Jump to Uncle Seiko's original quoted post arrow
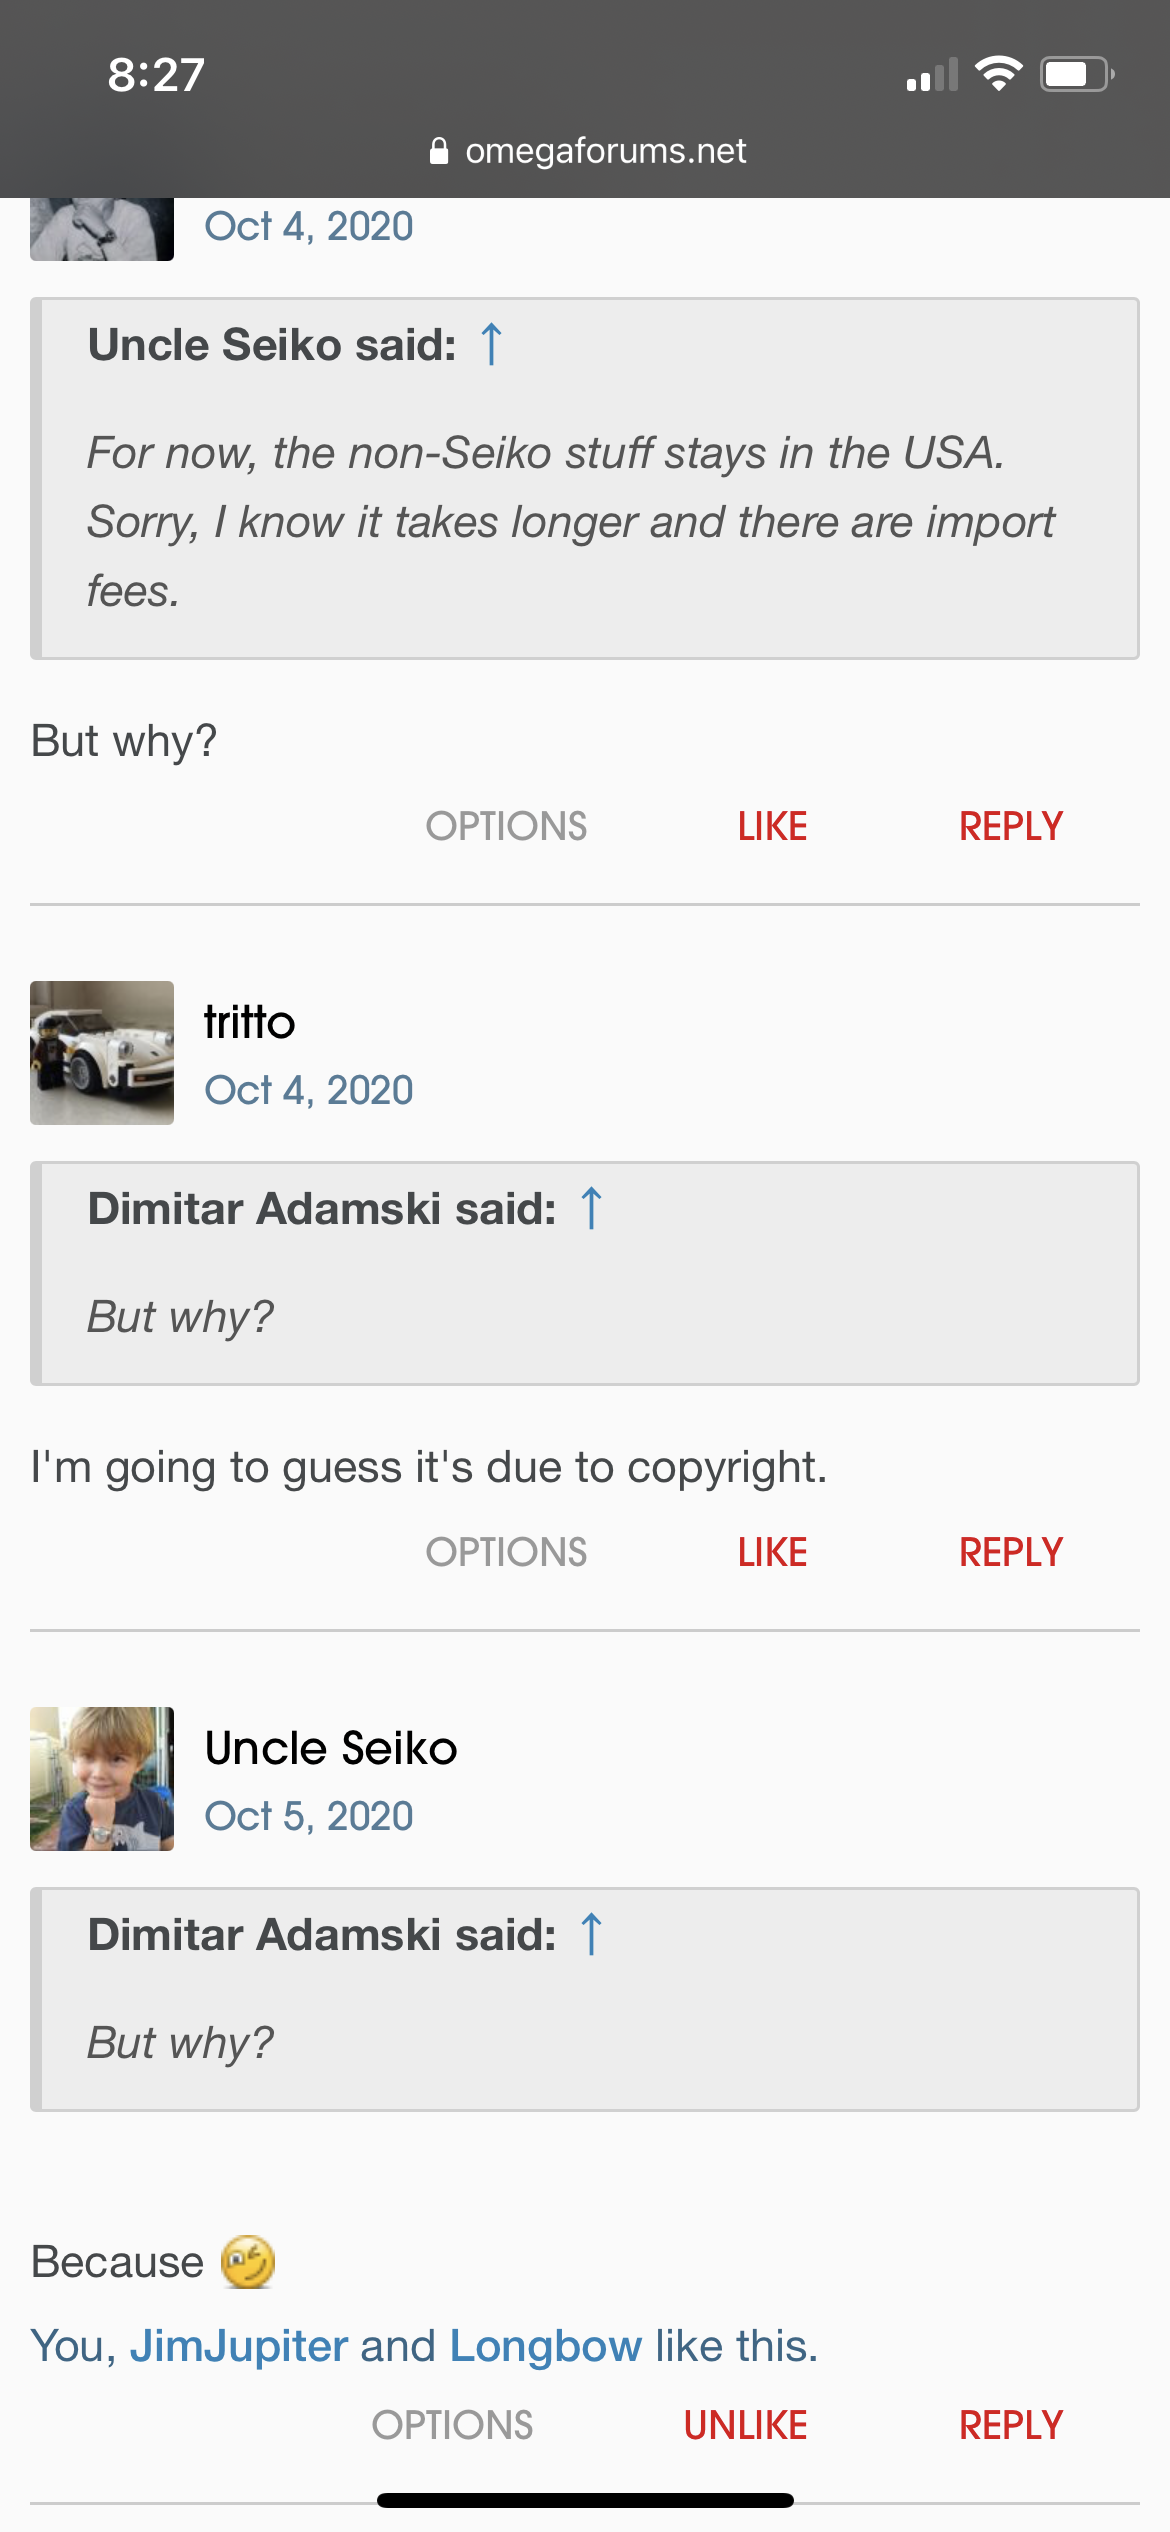Screen dimensions: 1170x2532 coord(491,345)
